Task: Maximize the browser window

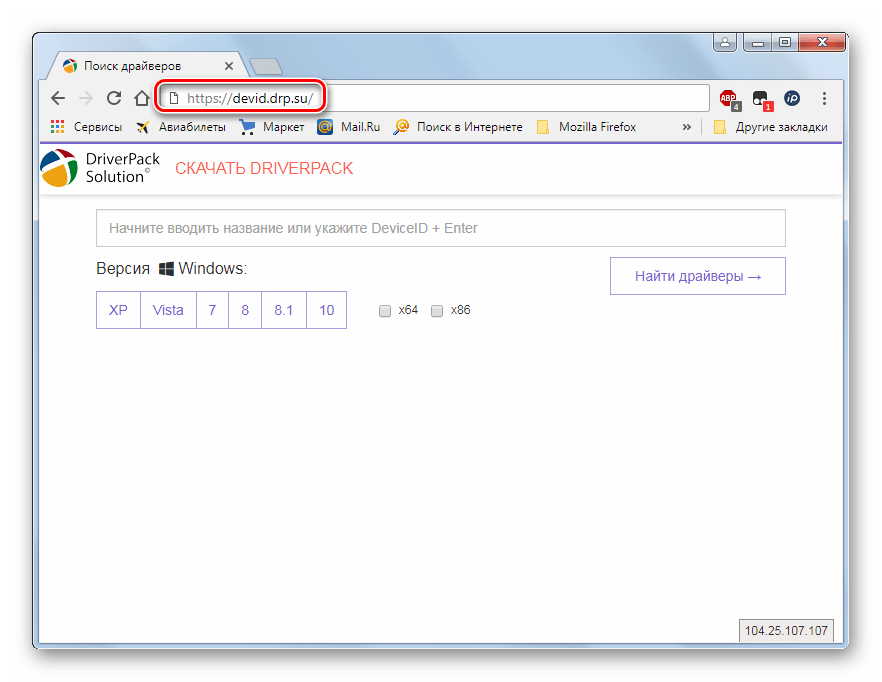Action: tap(785, 42)
